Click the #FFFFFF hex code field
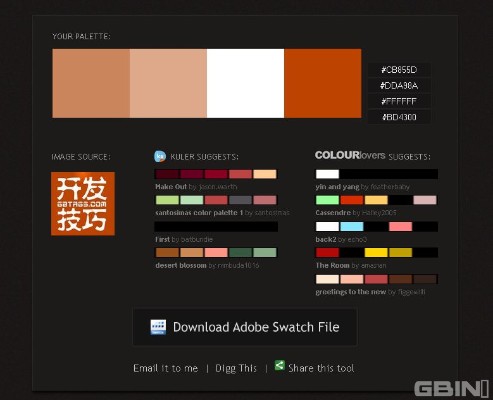 [x=399, y=101]
